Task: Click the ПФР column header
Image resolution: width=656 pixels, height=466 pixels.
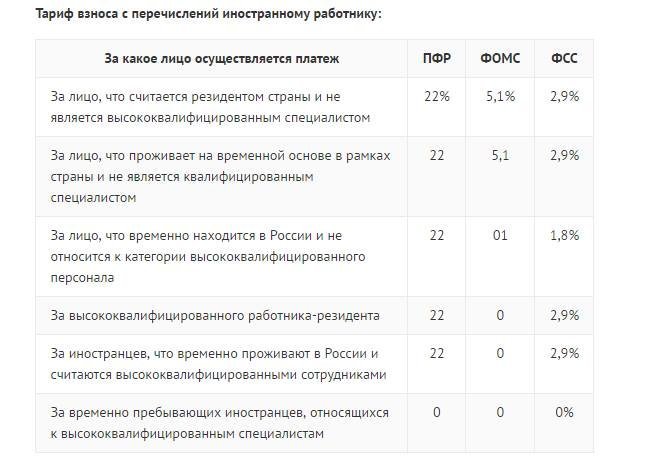Action: [437, 58]
